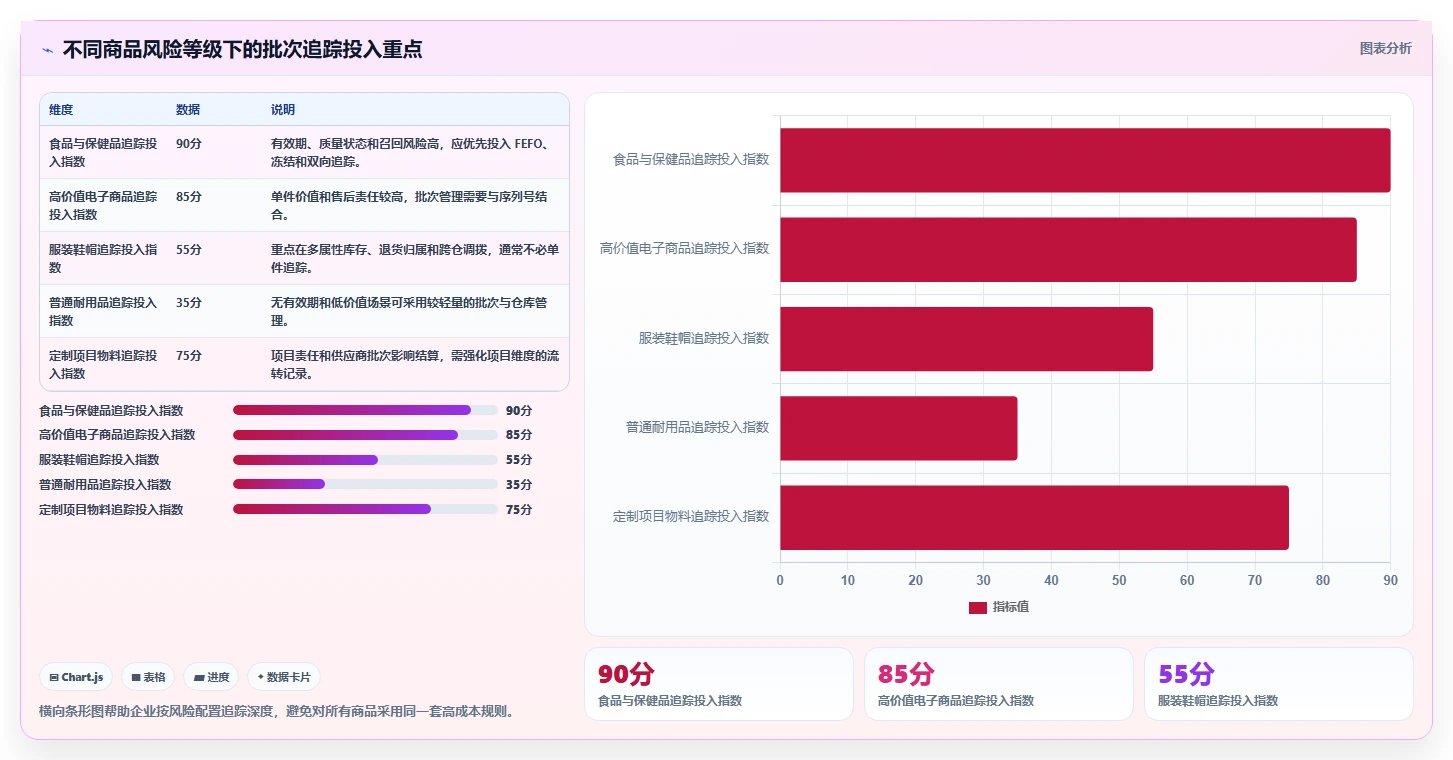Click the 普通耐用品追踪投入指数 chart axis label
The image size is (1453, 760).
[x=698, y=427]
